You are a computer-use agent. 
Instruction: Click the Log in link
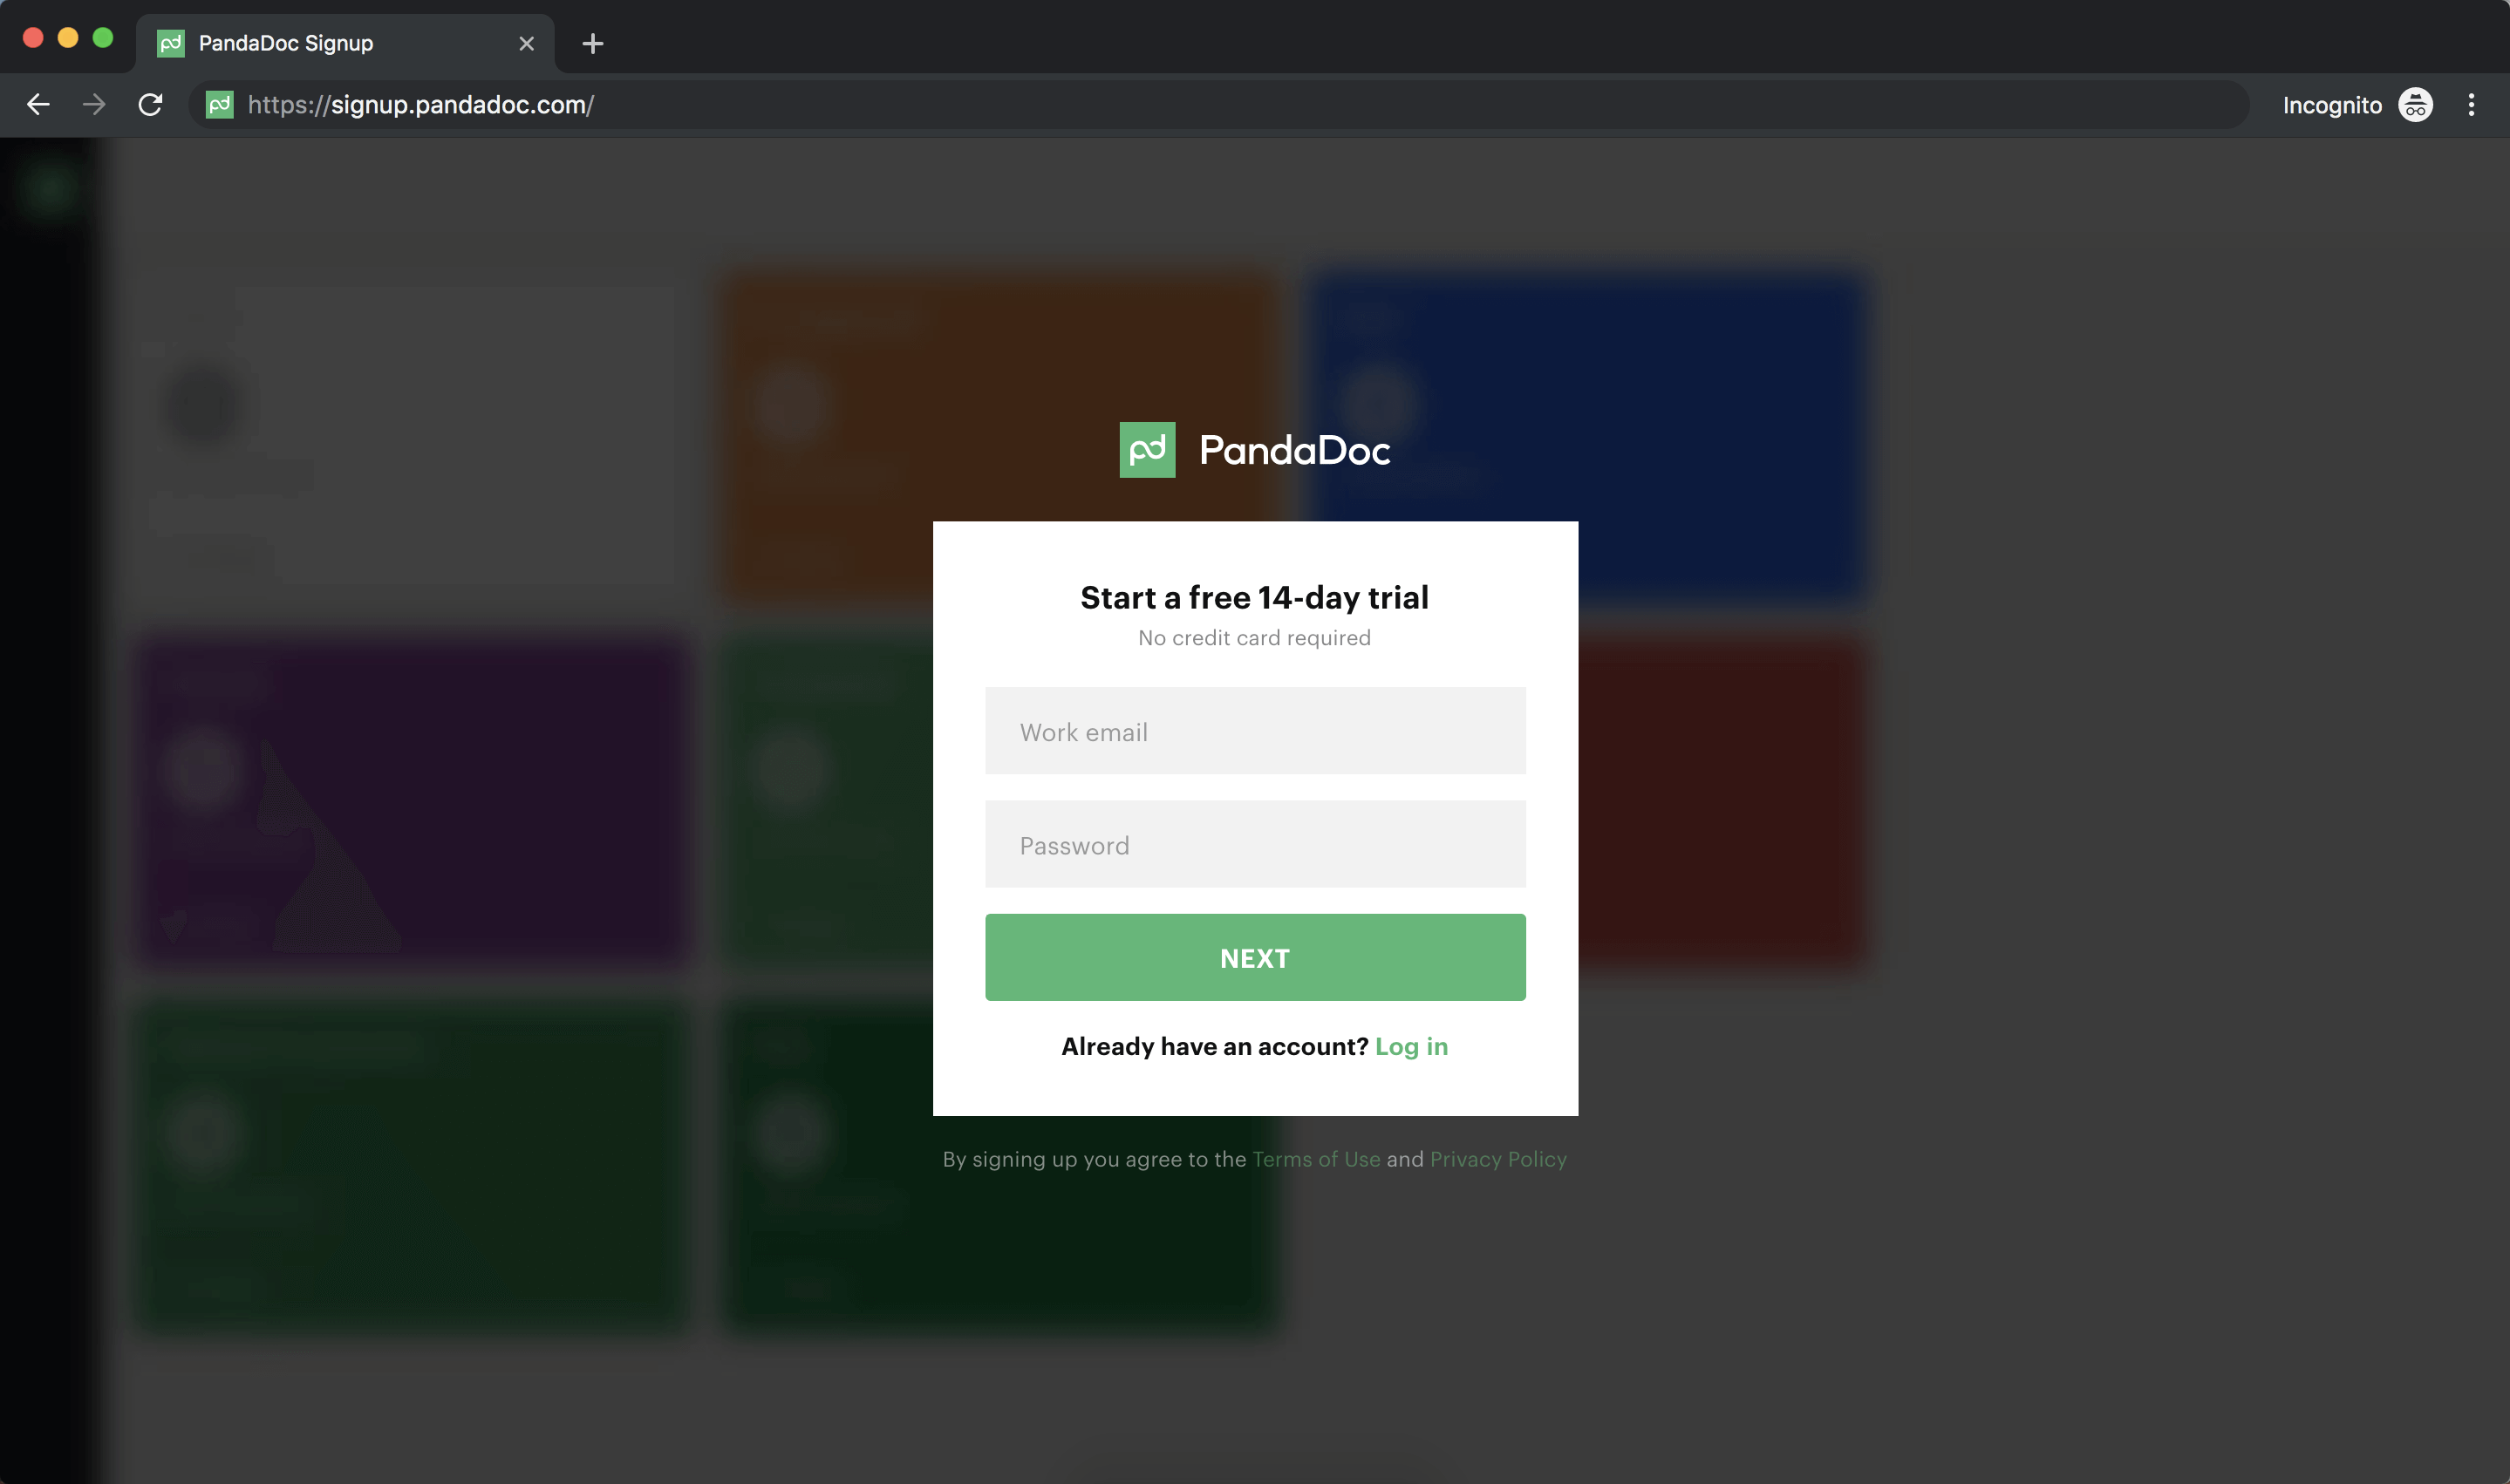click(1411, 1046)
